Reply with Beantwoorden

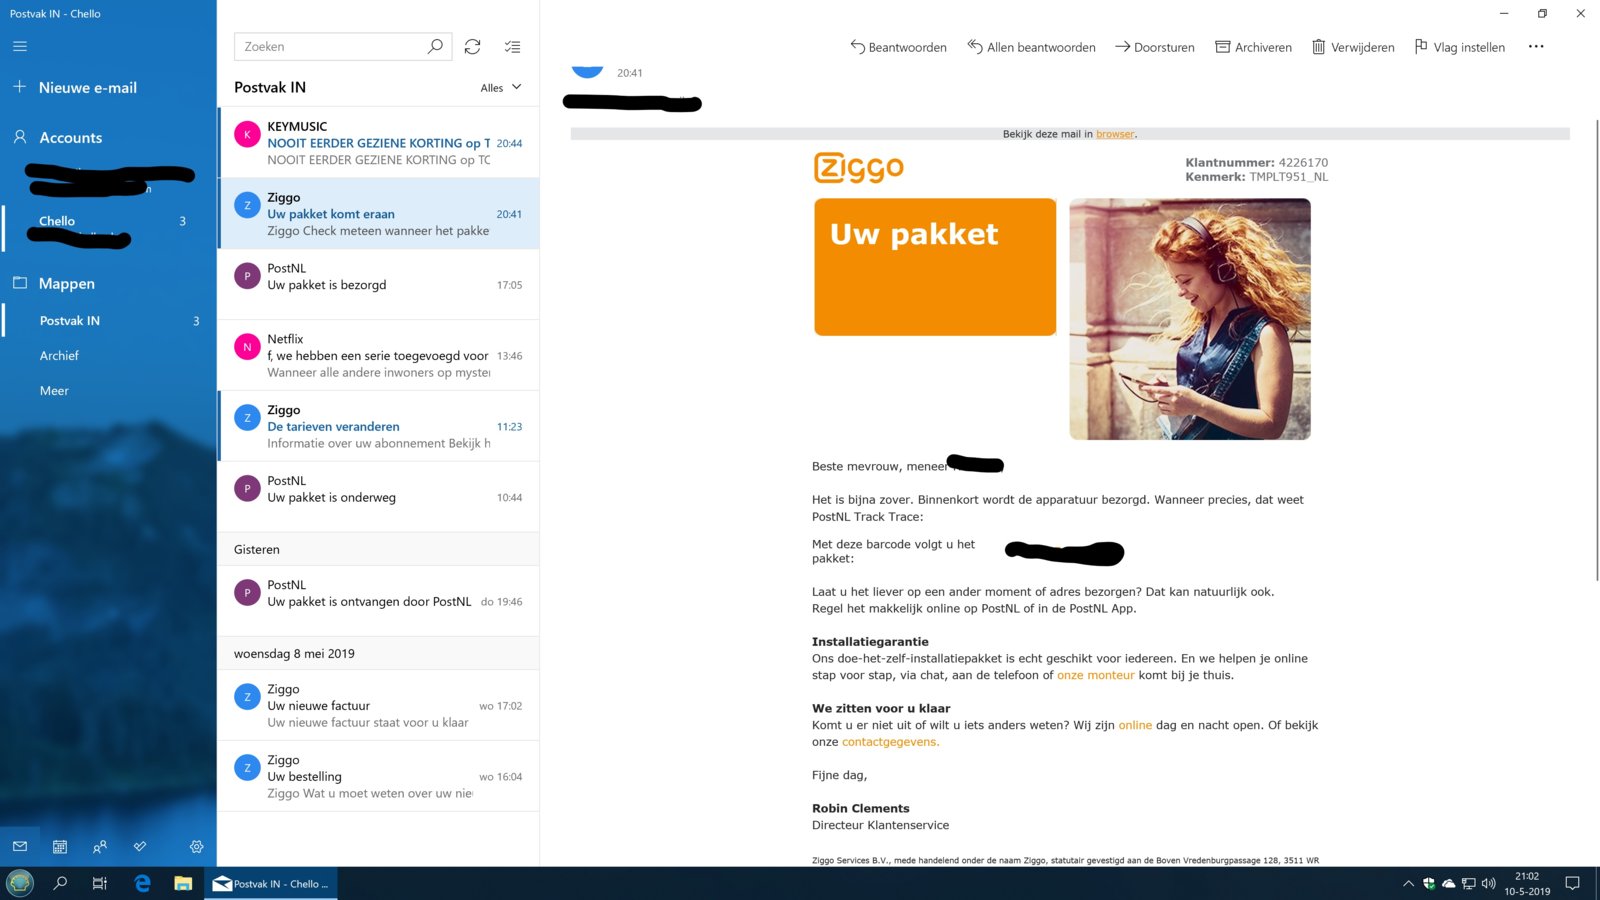pyautogui.click(x=898, y=46)
